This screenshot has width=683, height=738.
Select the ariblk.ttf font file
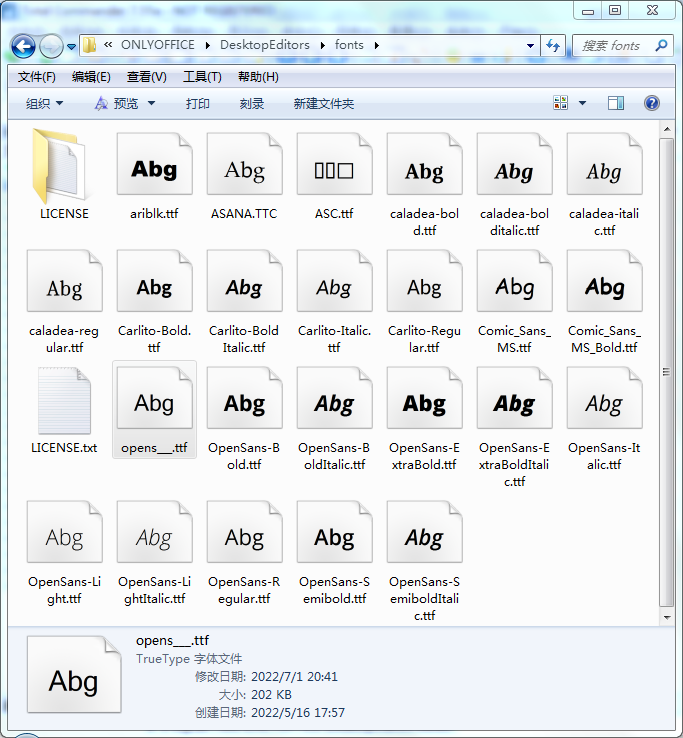pos(154,176)
